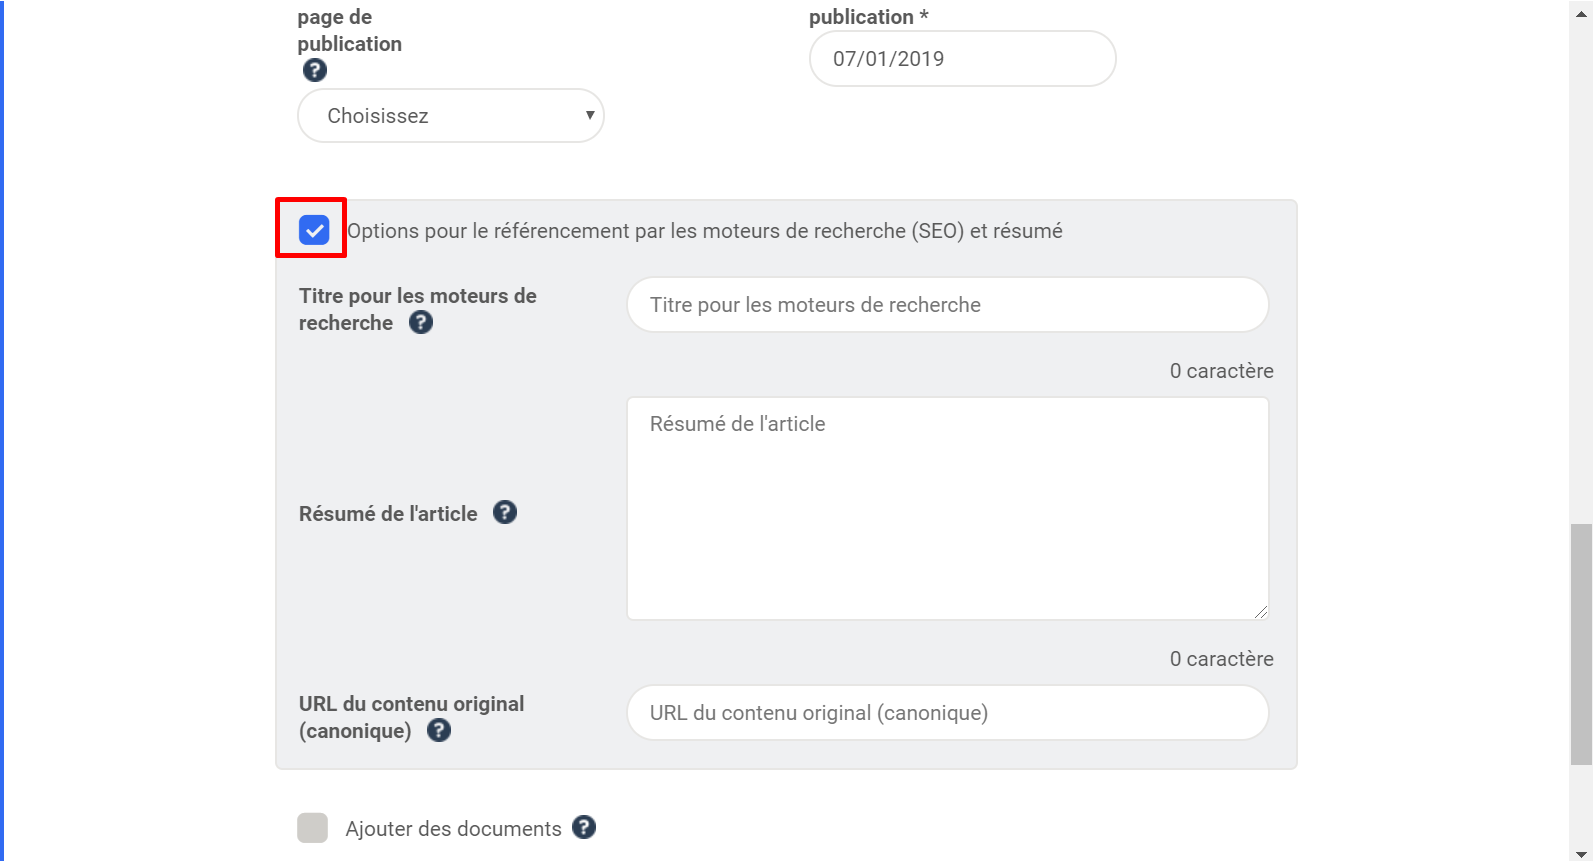1593x861 pixels.
Task: Click the scrollbar up arrow
Action: tap(1581, 8)
